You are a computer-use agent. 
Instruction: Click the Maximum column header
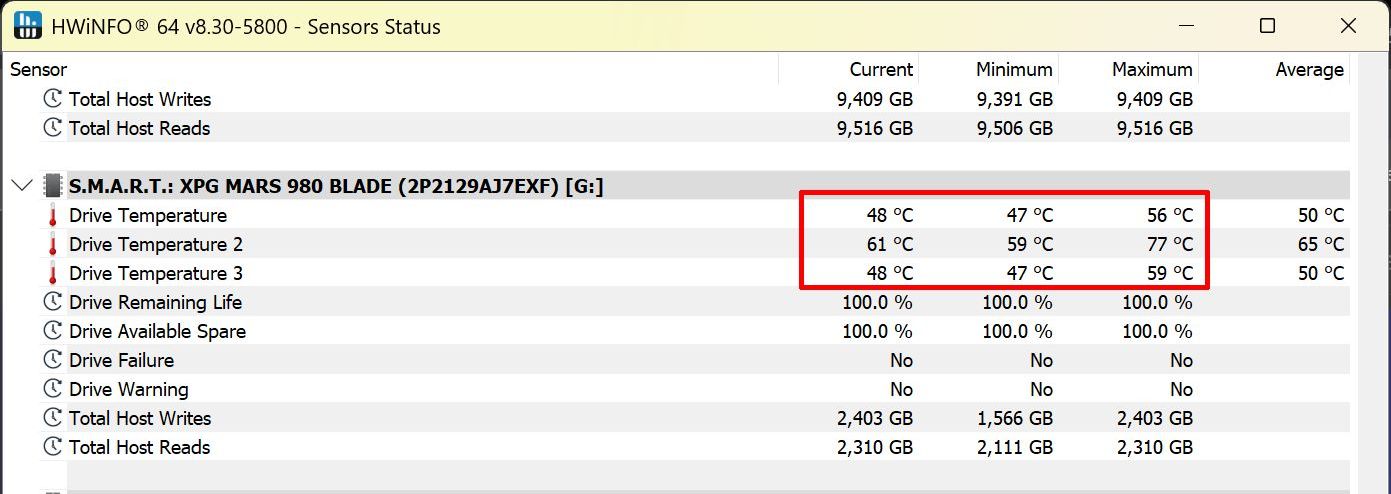click(1152, 69)
